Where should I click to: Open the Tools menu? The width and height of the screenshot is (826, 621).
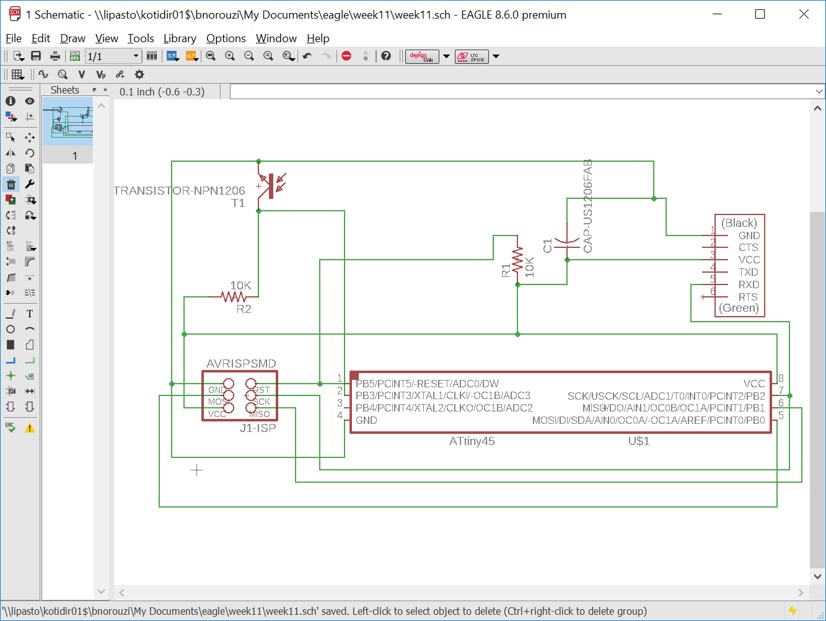(141, 38)
